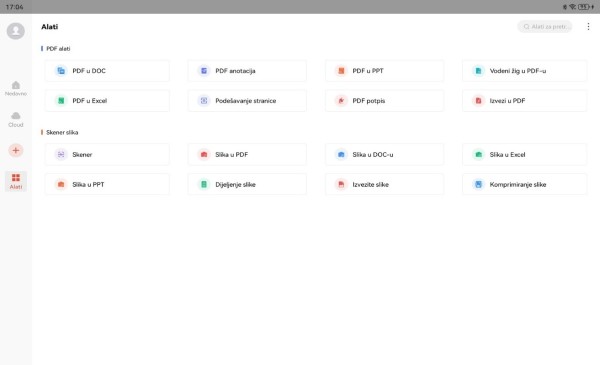
Task: Tap the red plus create button
Action: pyautogui.click(x=16, y=150)
